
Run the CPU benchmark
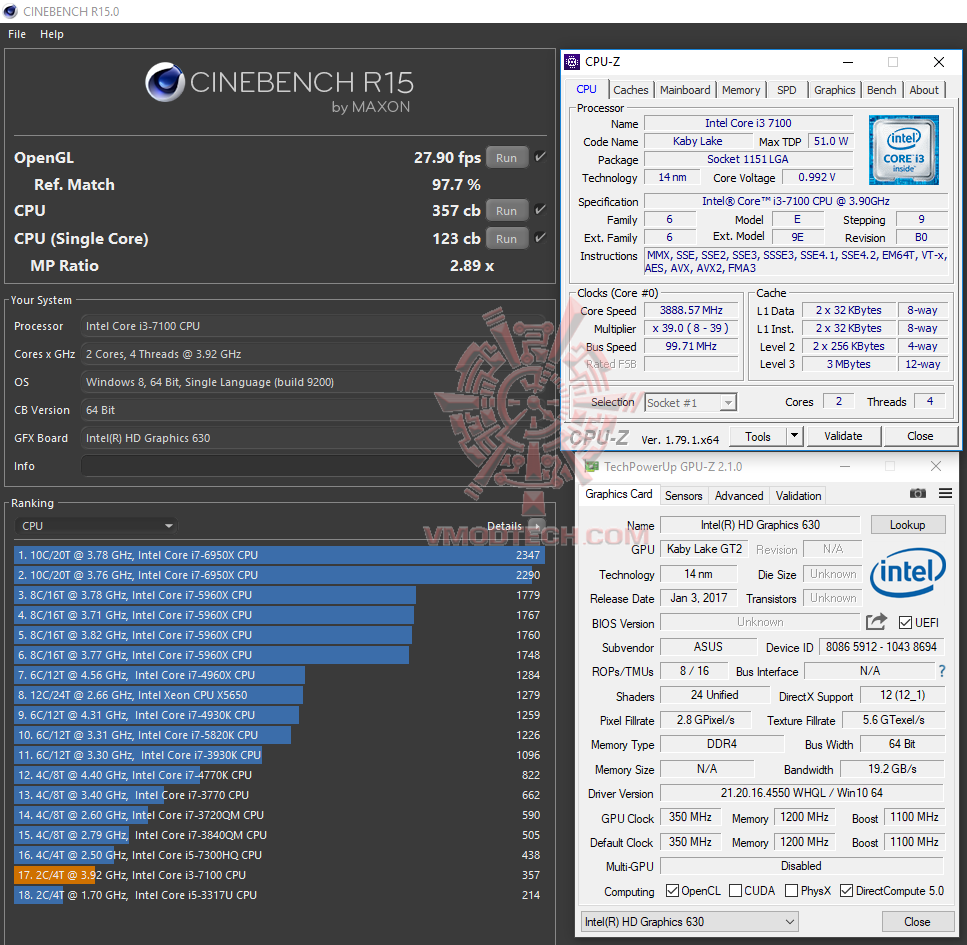click(x=506, y=210)
